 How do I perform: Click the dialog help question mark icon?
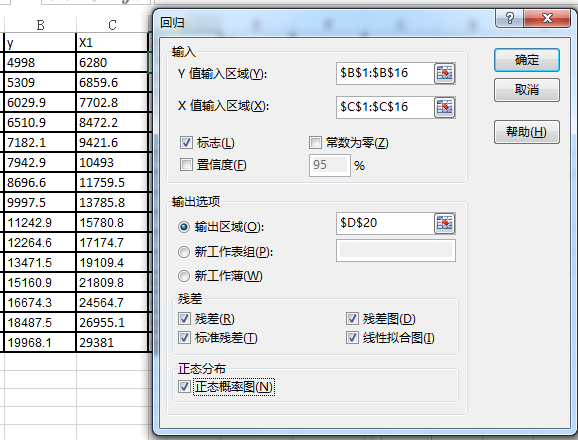[509, 18]
